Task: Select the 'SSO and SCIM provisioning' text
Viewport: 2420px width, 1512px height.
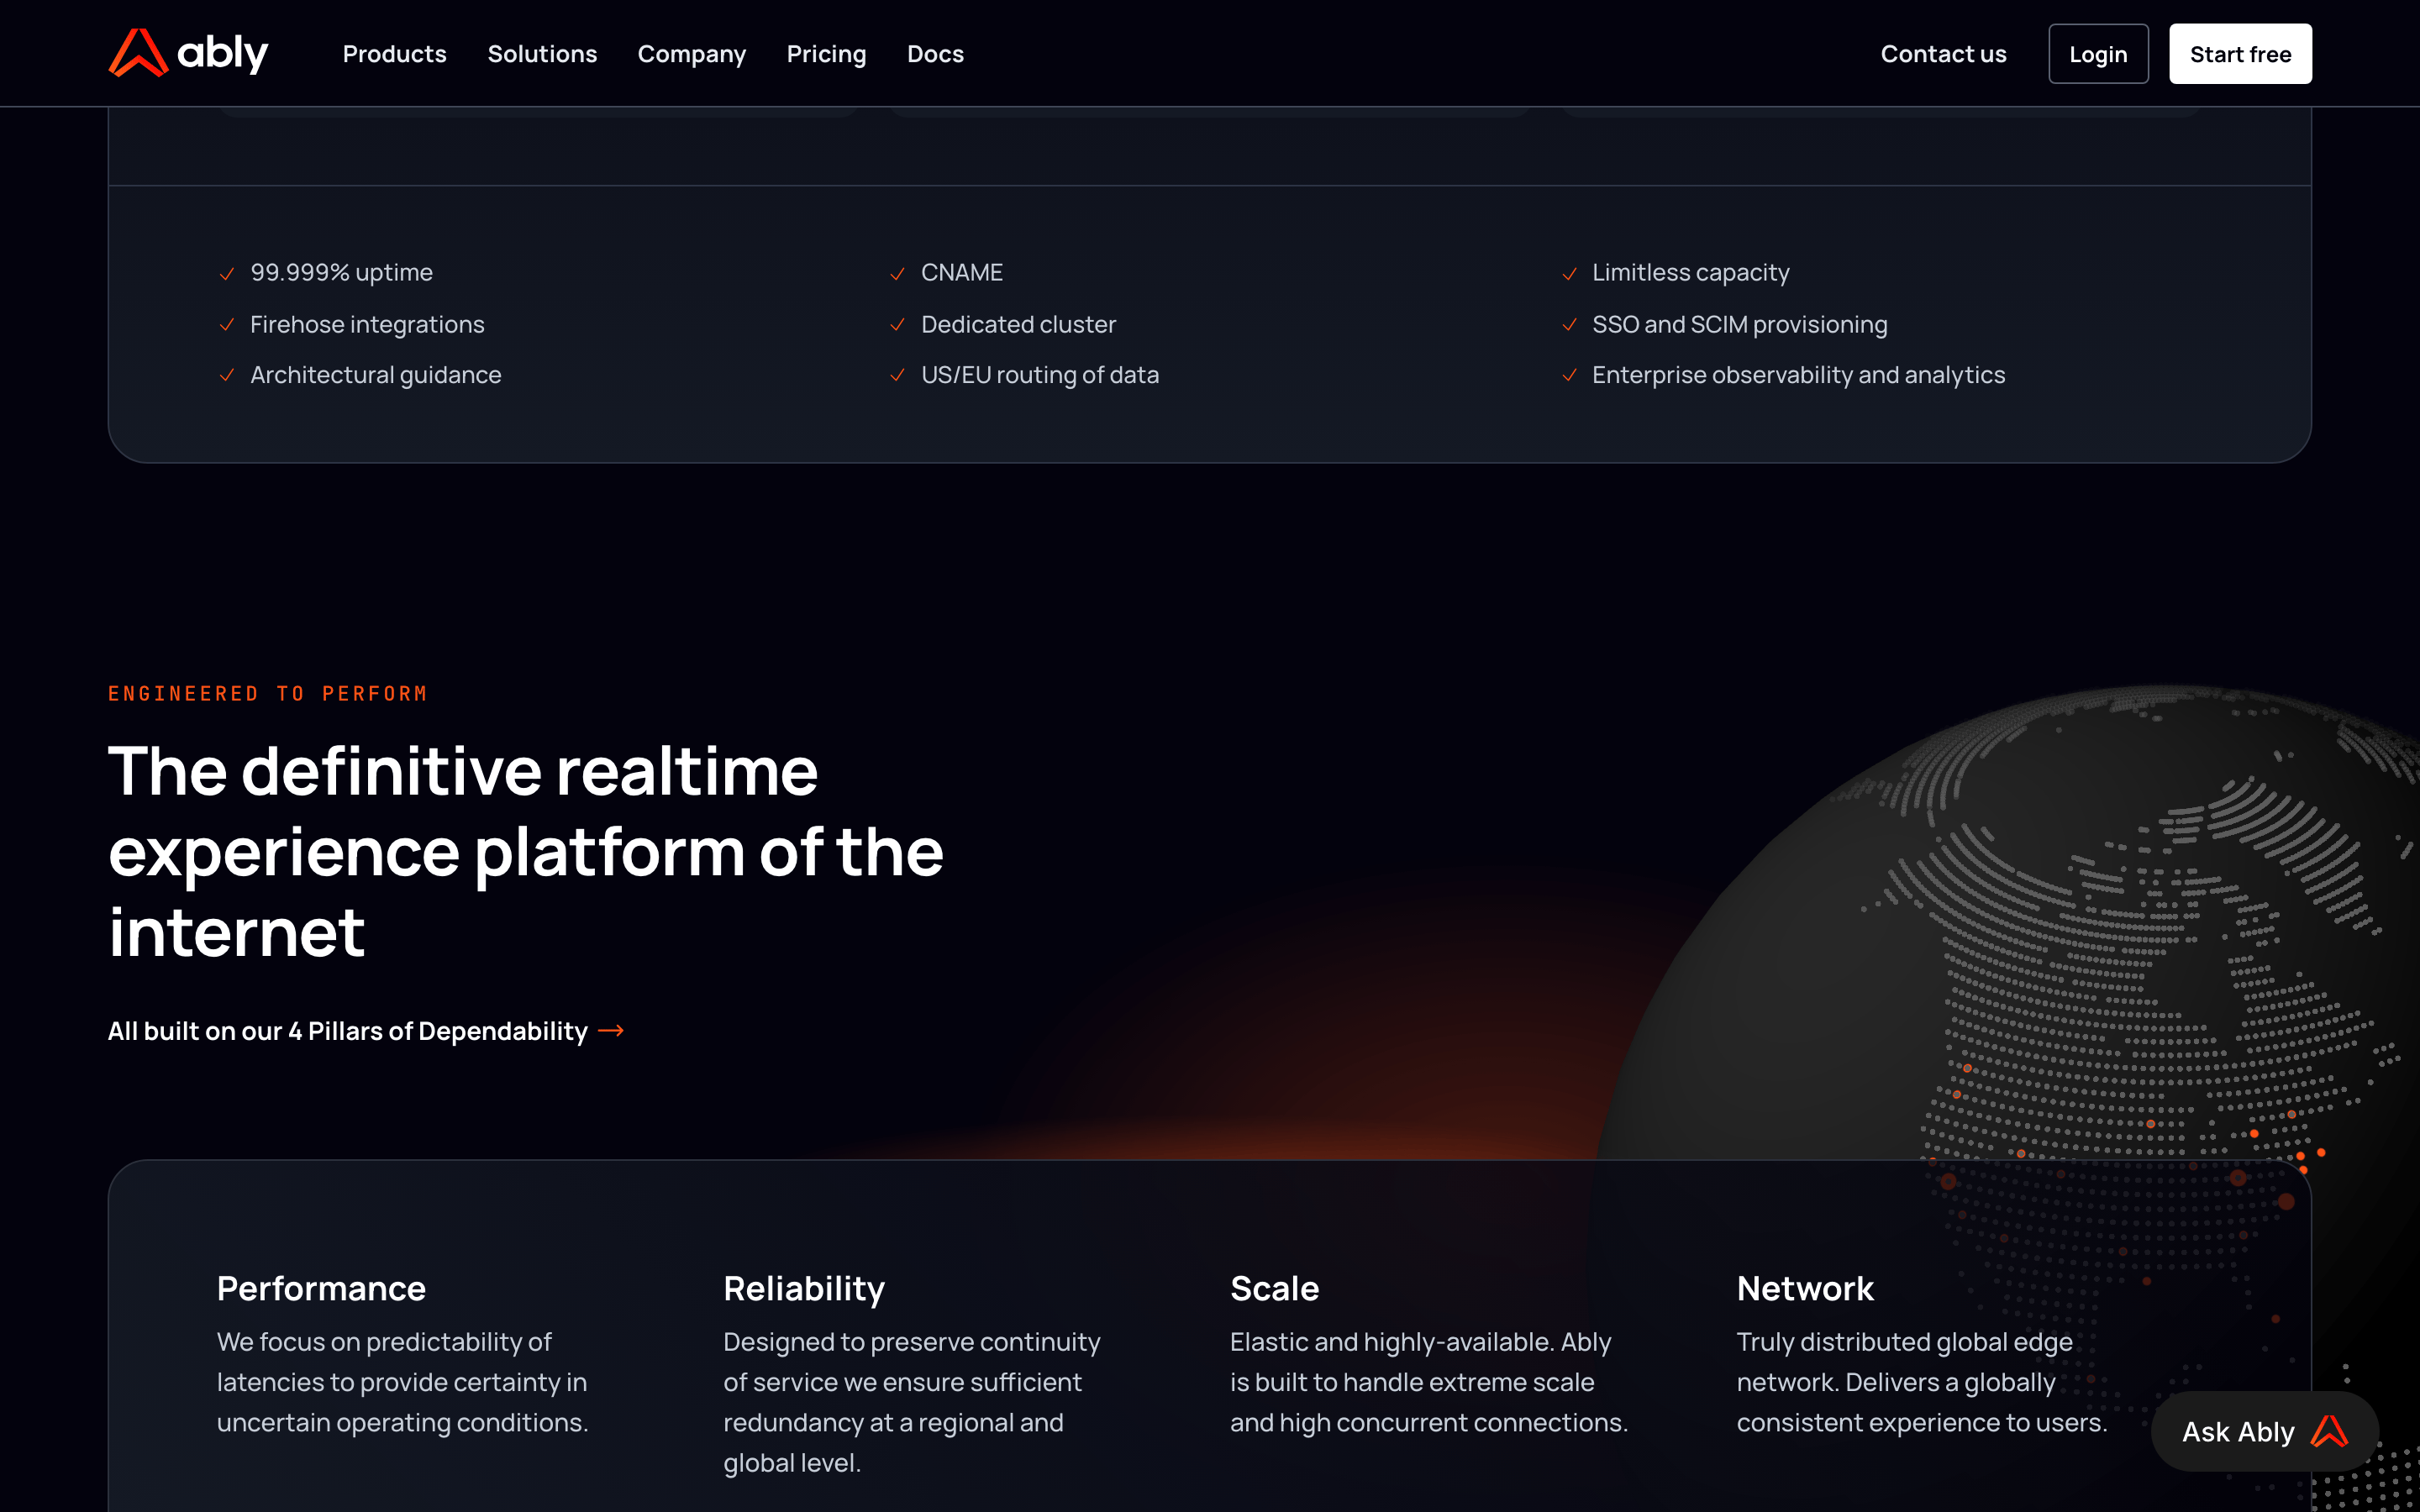Action: click(x=1739, y=324)
